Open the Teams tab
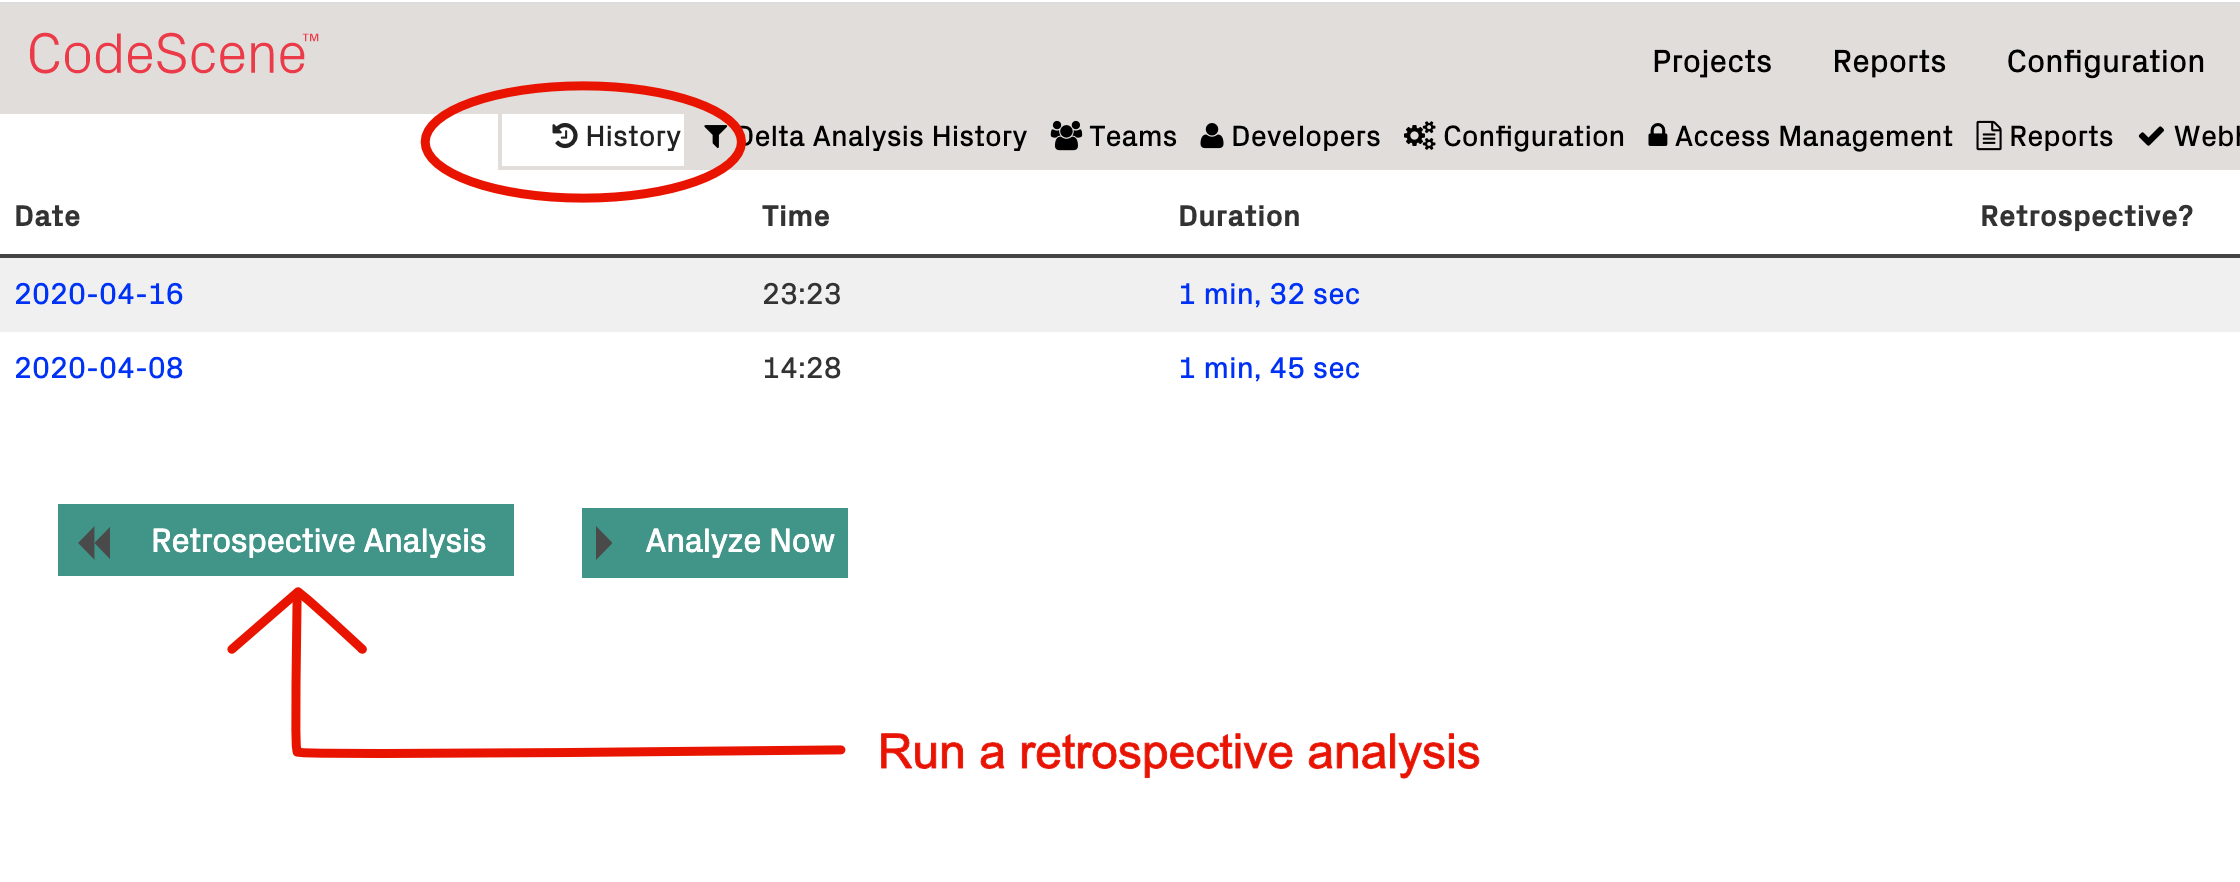Screen dimensions: 2240x882 1113,136
